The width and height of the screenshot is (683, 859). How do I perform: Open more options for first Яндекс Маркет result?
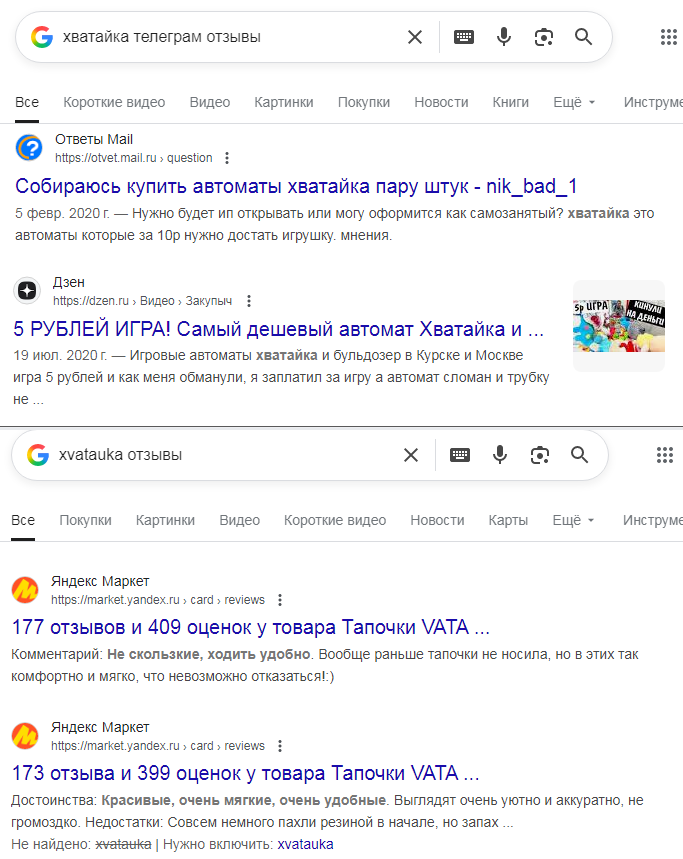click(280, 600)
